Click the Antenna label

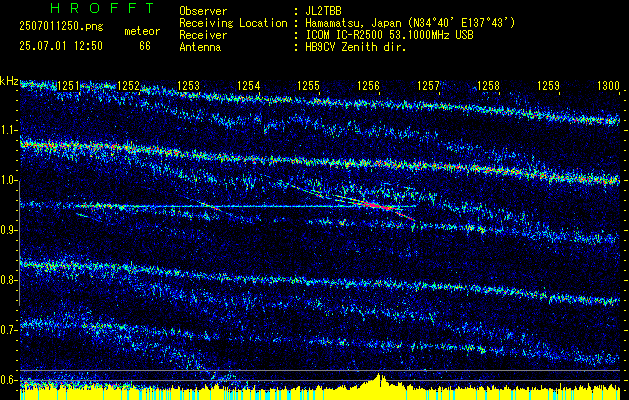coord(200,47)
